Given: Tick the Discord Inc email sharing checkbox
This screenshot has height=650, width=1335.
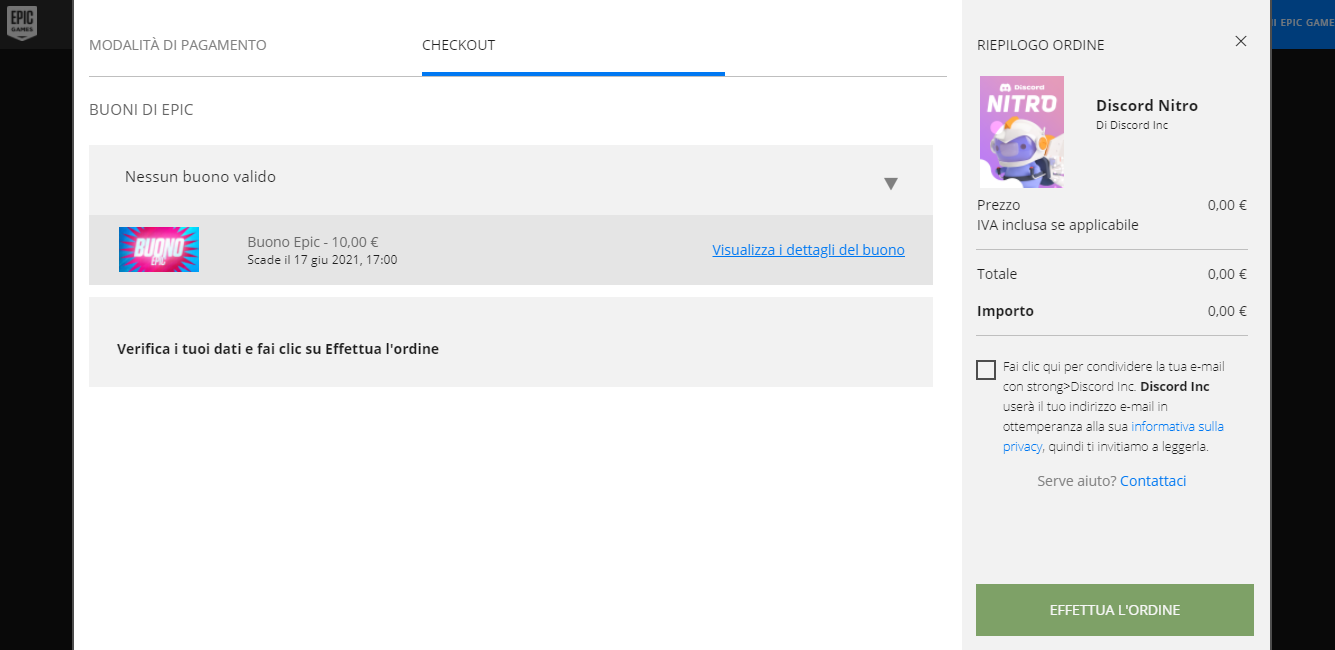Looking at the screenshot, I should pos(986,370).
